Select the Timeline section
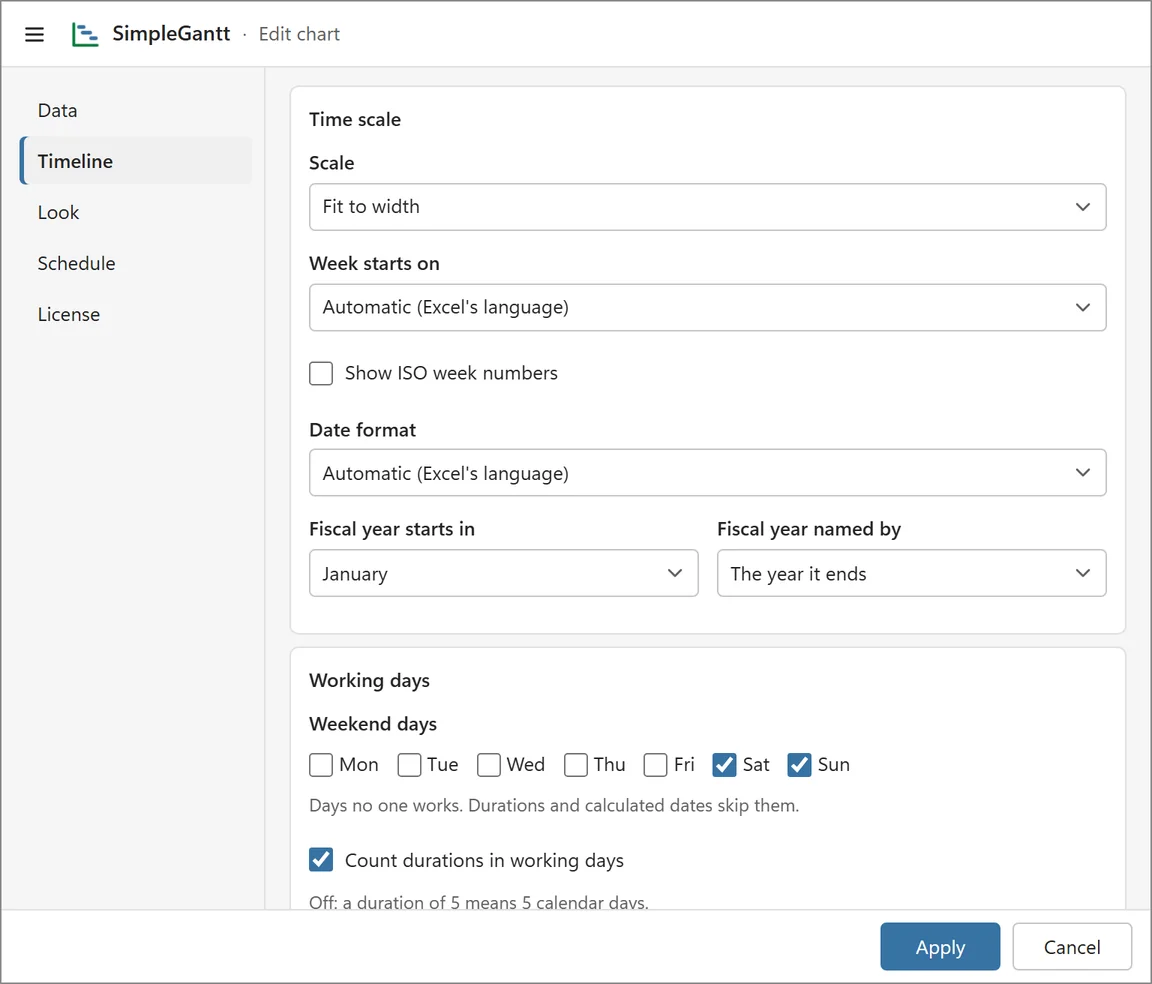The height and width of the screenshot is (984, 1152). [x=136, y=161]
